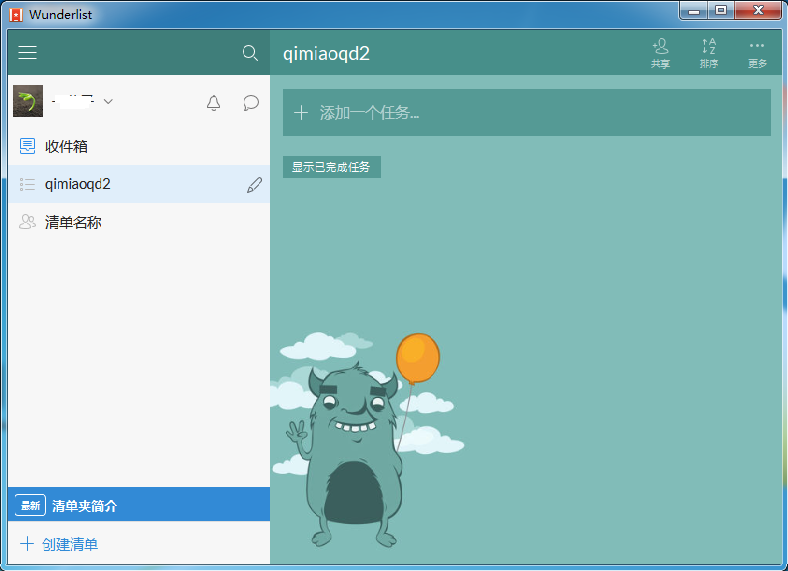The image size is (788, 571).
Task: Click the Wunderlist app icon in title bar
Action: 16,15
